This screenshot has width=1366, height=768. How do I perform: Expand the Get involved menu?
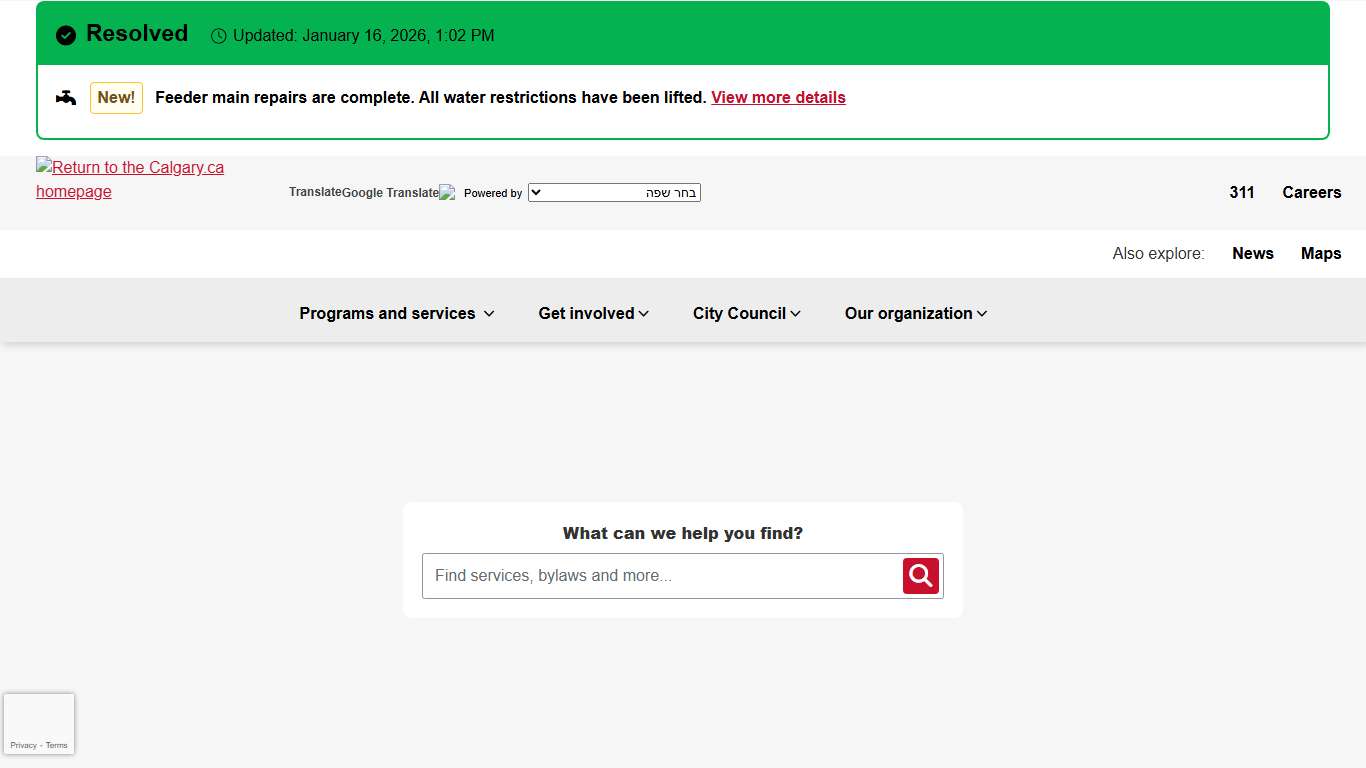point(594,313)
